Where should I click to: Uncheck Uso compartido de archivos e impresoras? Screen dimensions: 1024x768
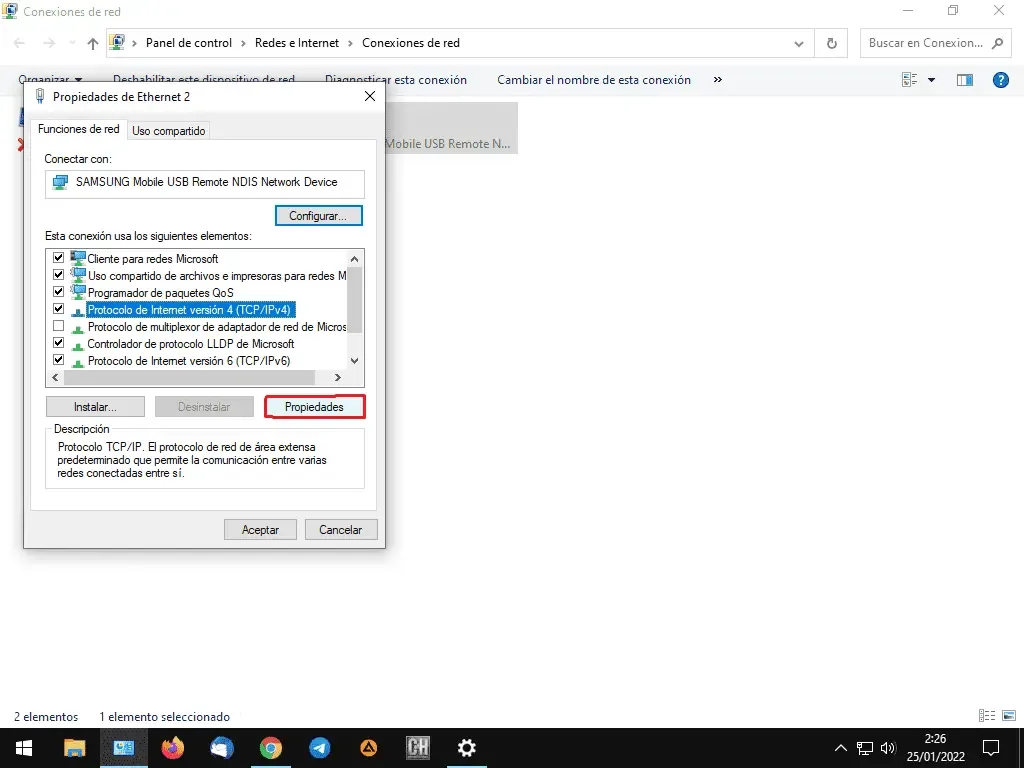coord(58,275)
